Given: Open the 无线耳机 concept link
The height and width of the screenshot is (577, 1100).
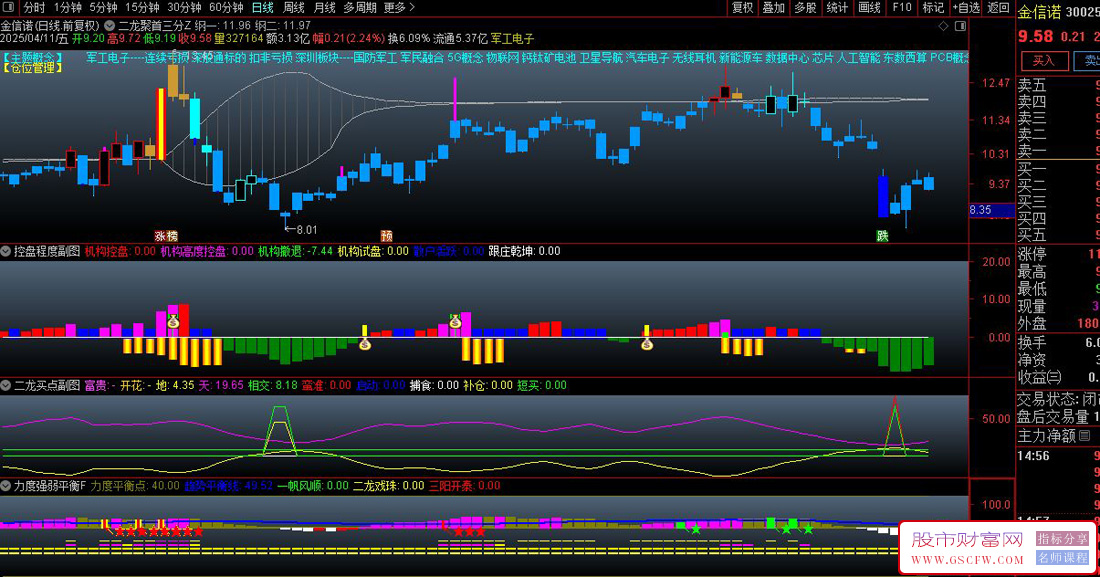Looking at the screenshot, I should pos(695,58).
